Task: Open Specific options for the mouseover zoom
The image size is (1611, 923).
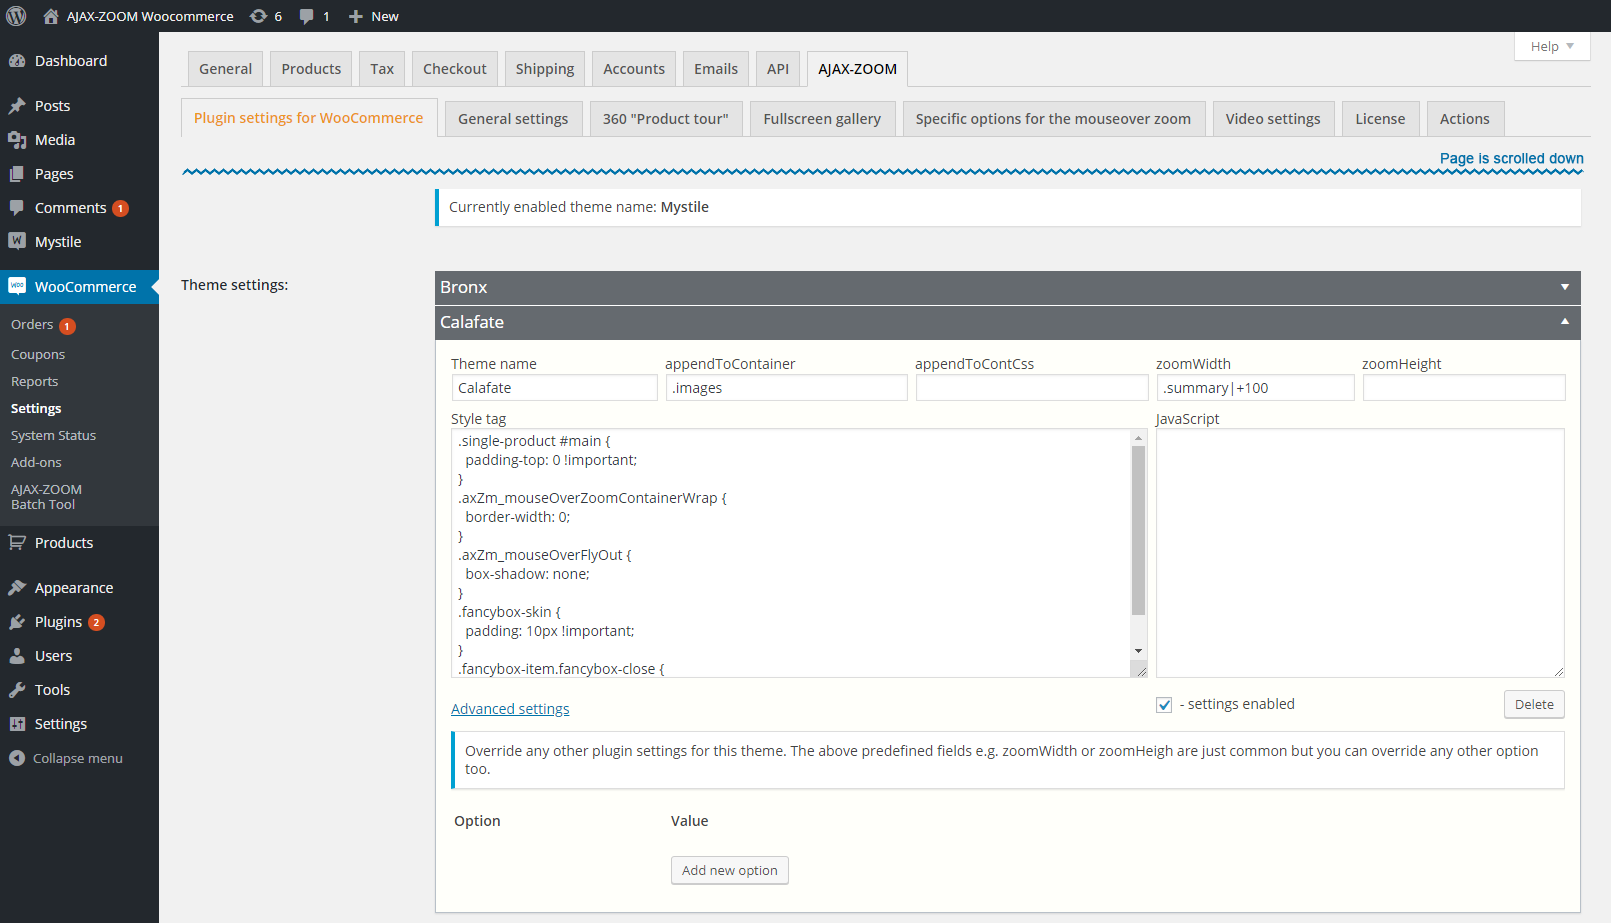Action: (x=1054, y=119)
